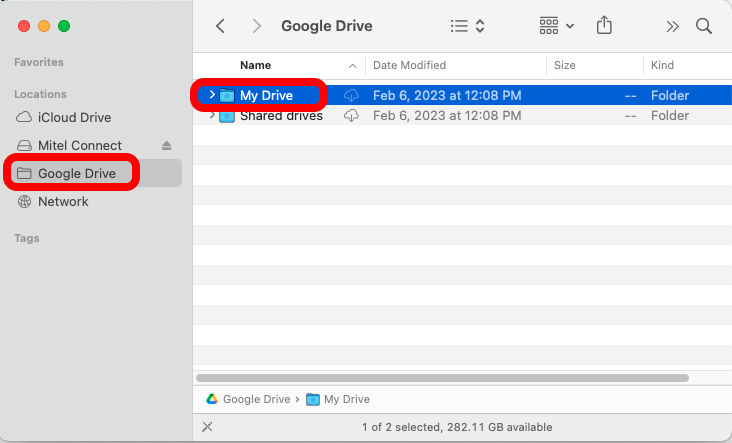Open the group-by grid dropdown
The width and height of the screenshot is (732, 443).
556,26
